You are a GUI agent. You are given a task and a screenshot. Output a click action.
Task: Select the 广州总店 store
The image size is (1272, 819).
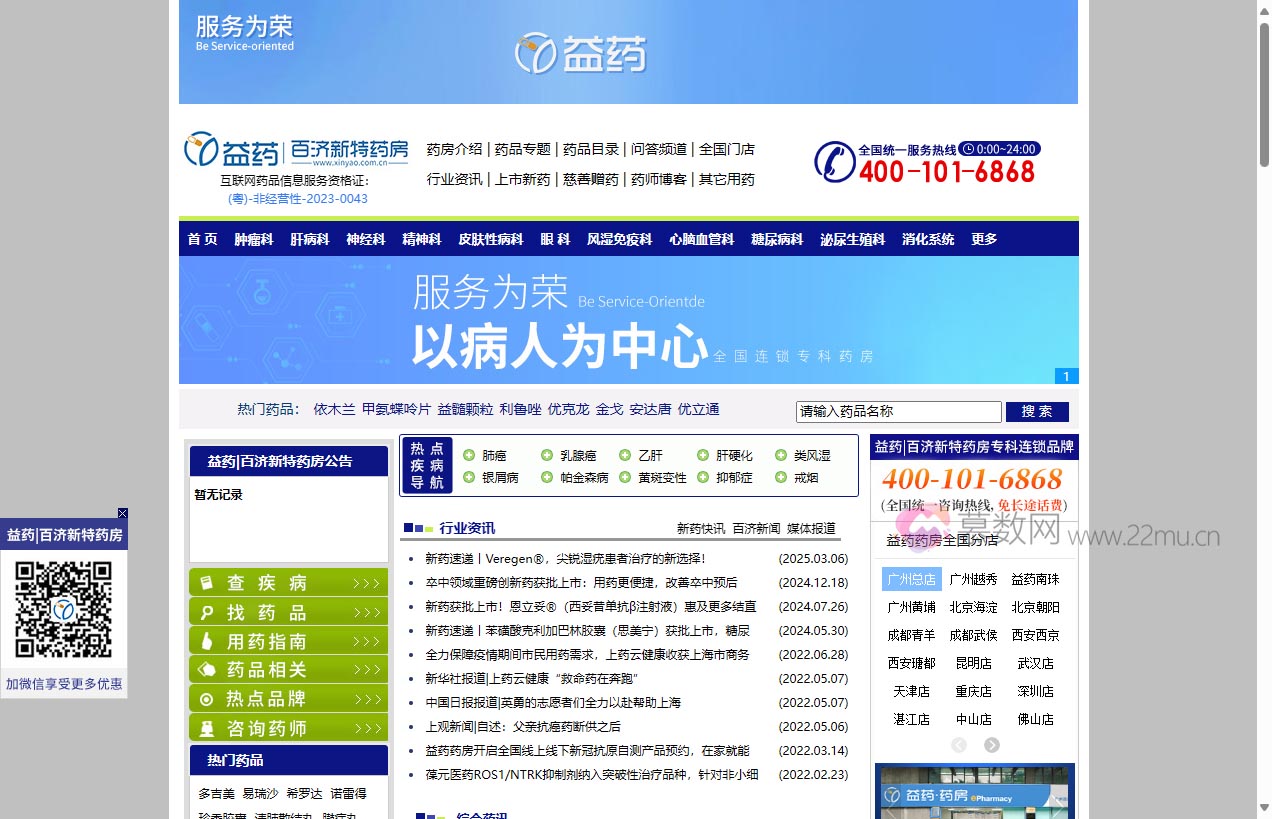coord(911,579)
